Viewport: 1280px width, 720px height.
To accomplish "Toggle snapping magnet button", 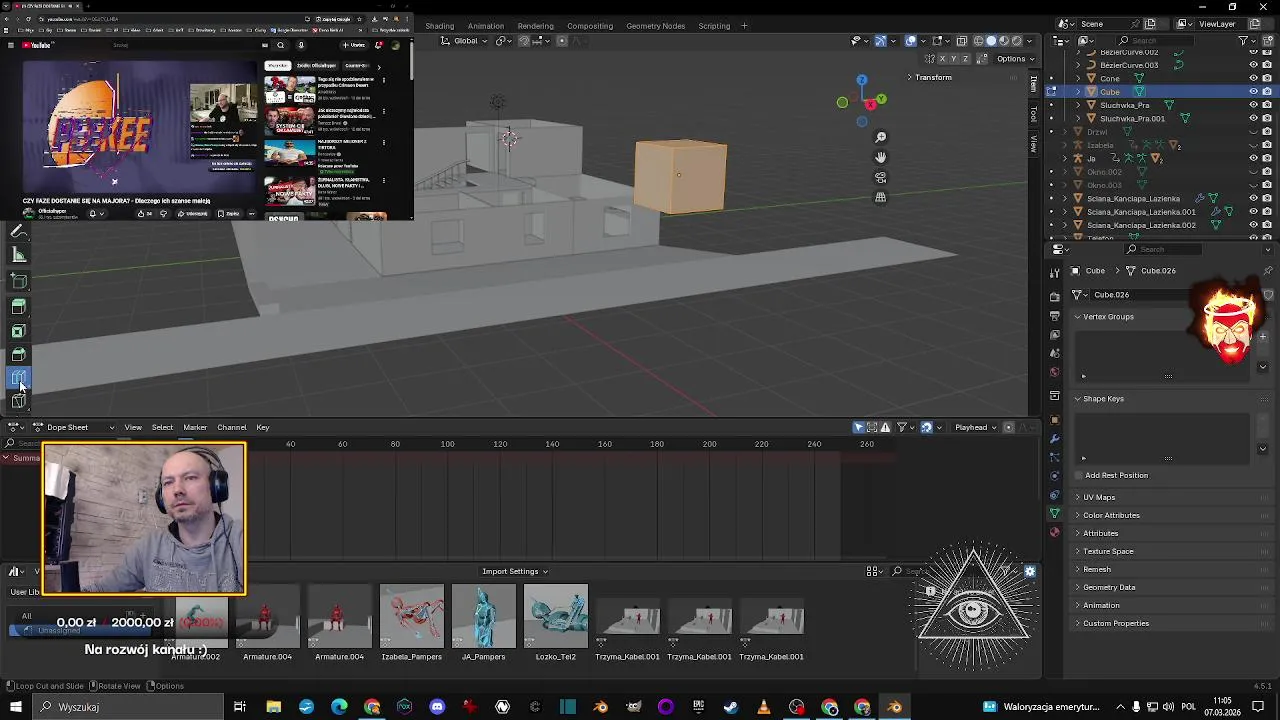I will coord(525,41).
